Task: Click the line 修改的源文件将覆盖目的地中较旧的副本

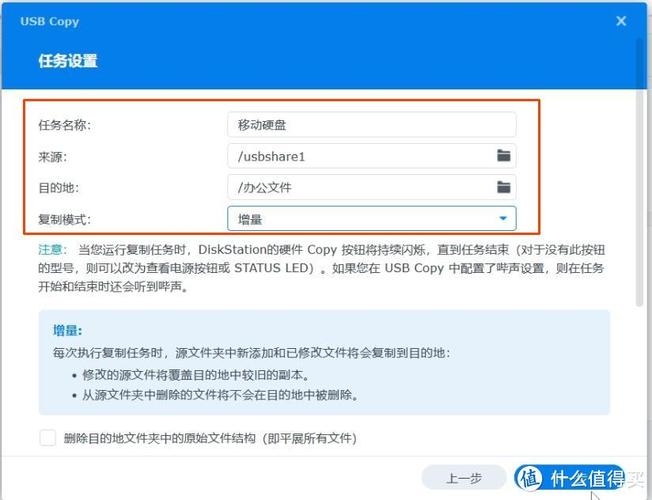Action: pyautogui.click(x=196, y=375)
